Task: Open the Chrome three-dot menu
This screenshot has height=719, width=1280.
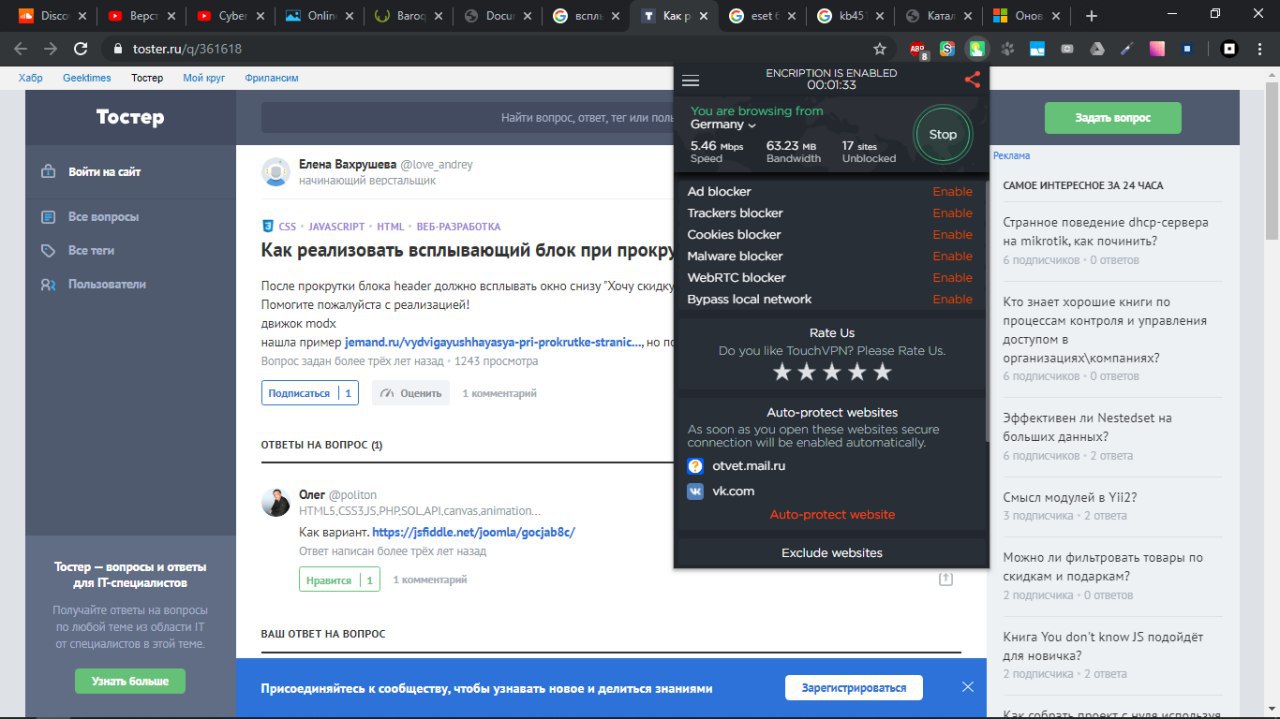Action: coord(1261,48)
